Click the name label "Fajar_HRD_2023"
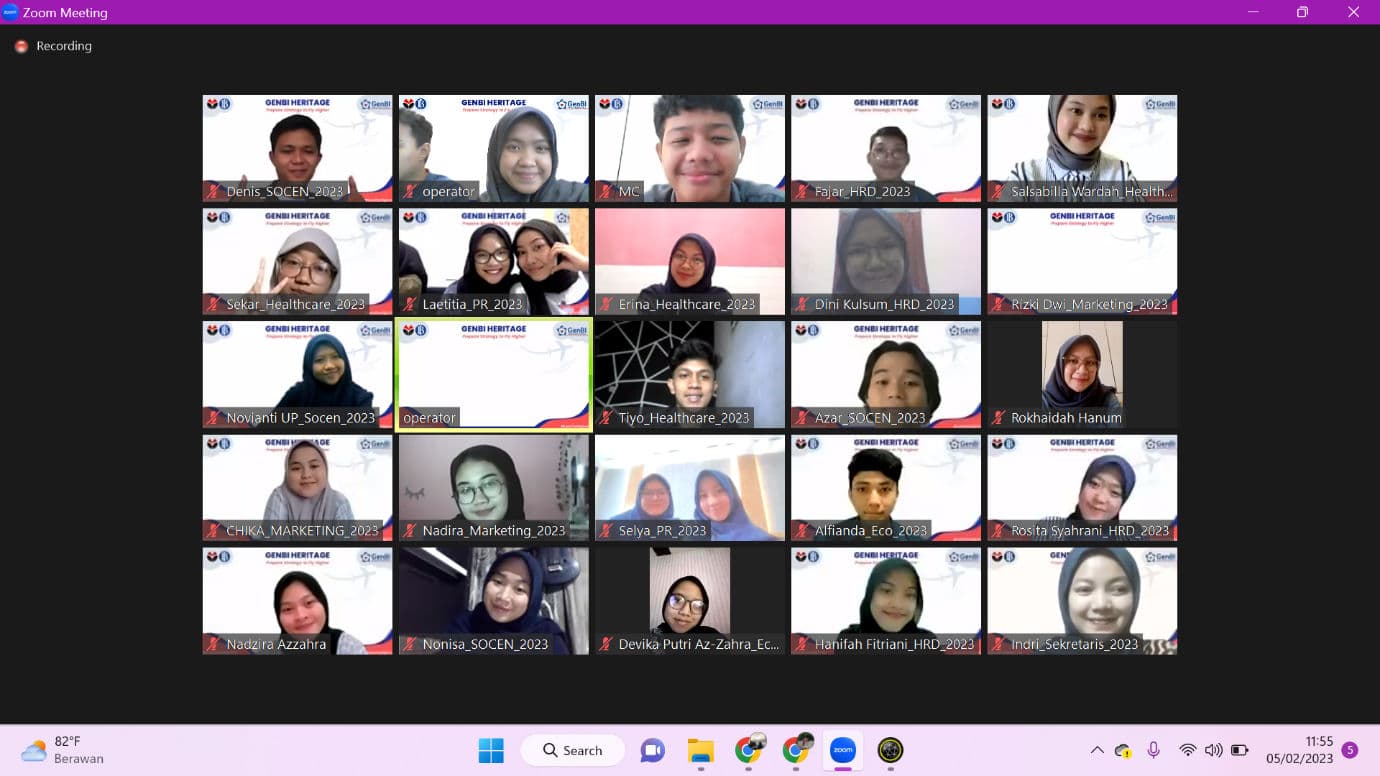 [x=862, y=191]
